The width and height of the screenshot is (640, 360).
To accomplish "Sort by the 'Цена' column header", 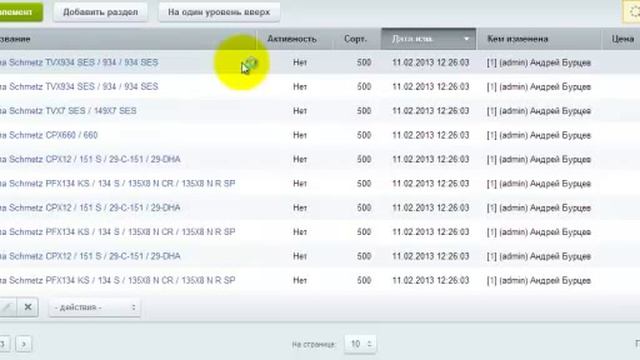I will (622, 39).
